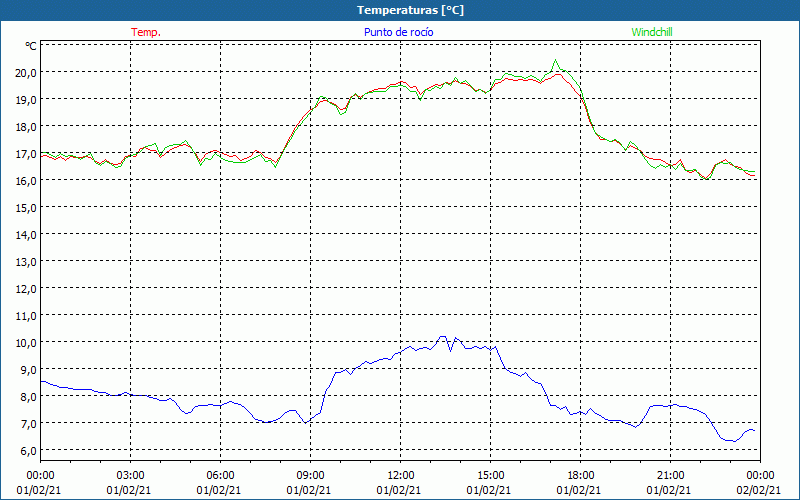Click the 15:00 time axis label
This screenshot has height=500, width=800.
tap(490, 476)
